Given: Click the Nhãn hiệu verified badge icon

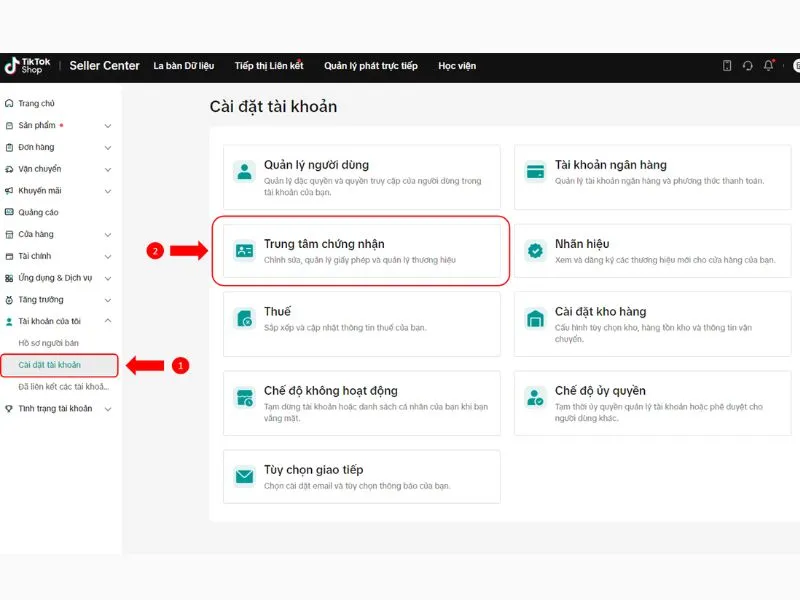Looking at the screenshot, I should (x=535, y=251).
